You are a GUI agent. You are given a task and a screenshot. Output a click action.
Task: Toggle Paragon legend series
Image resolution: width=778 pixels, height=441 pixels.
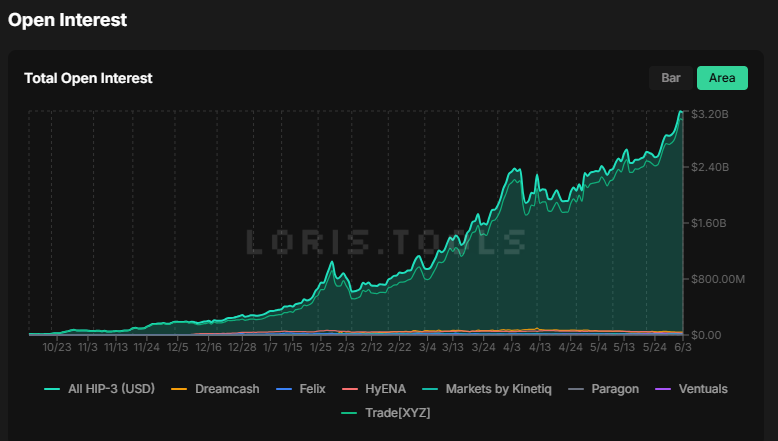click(603, 389)
